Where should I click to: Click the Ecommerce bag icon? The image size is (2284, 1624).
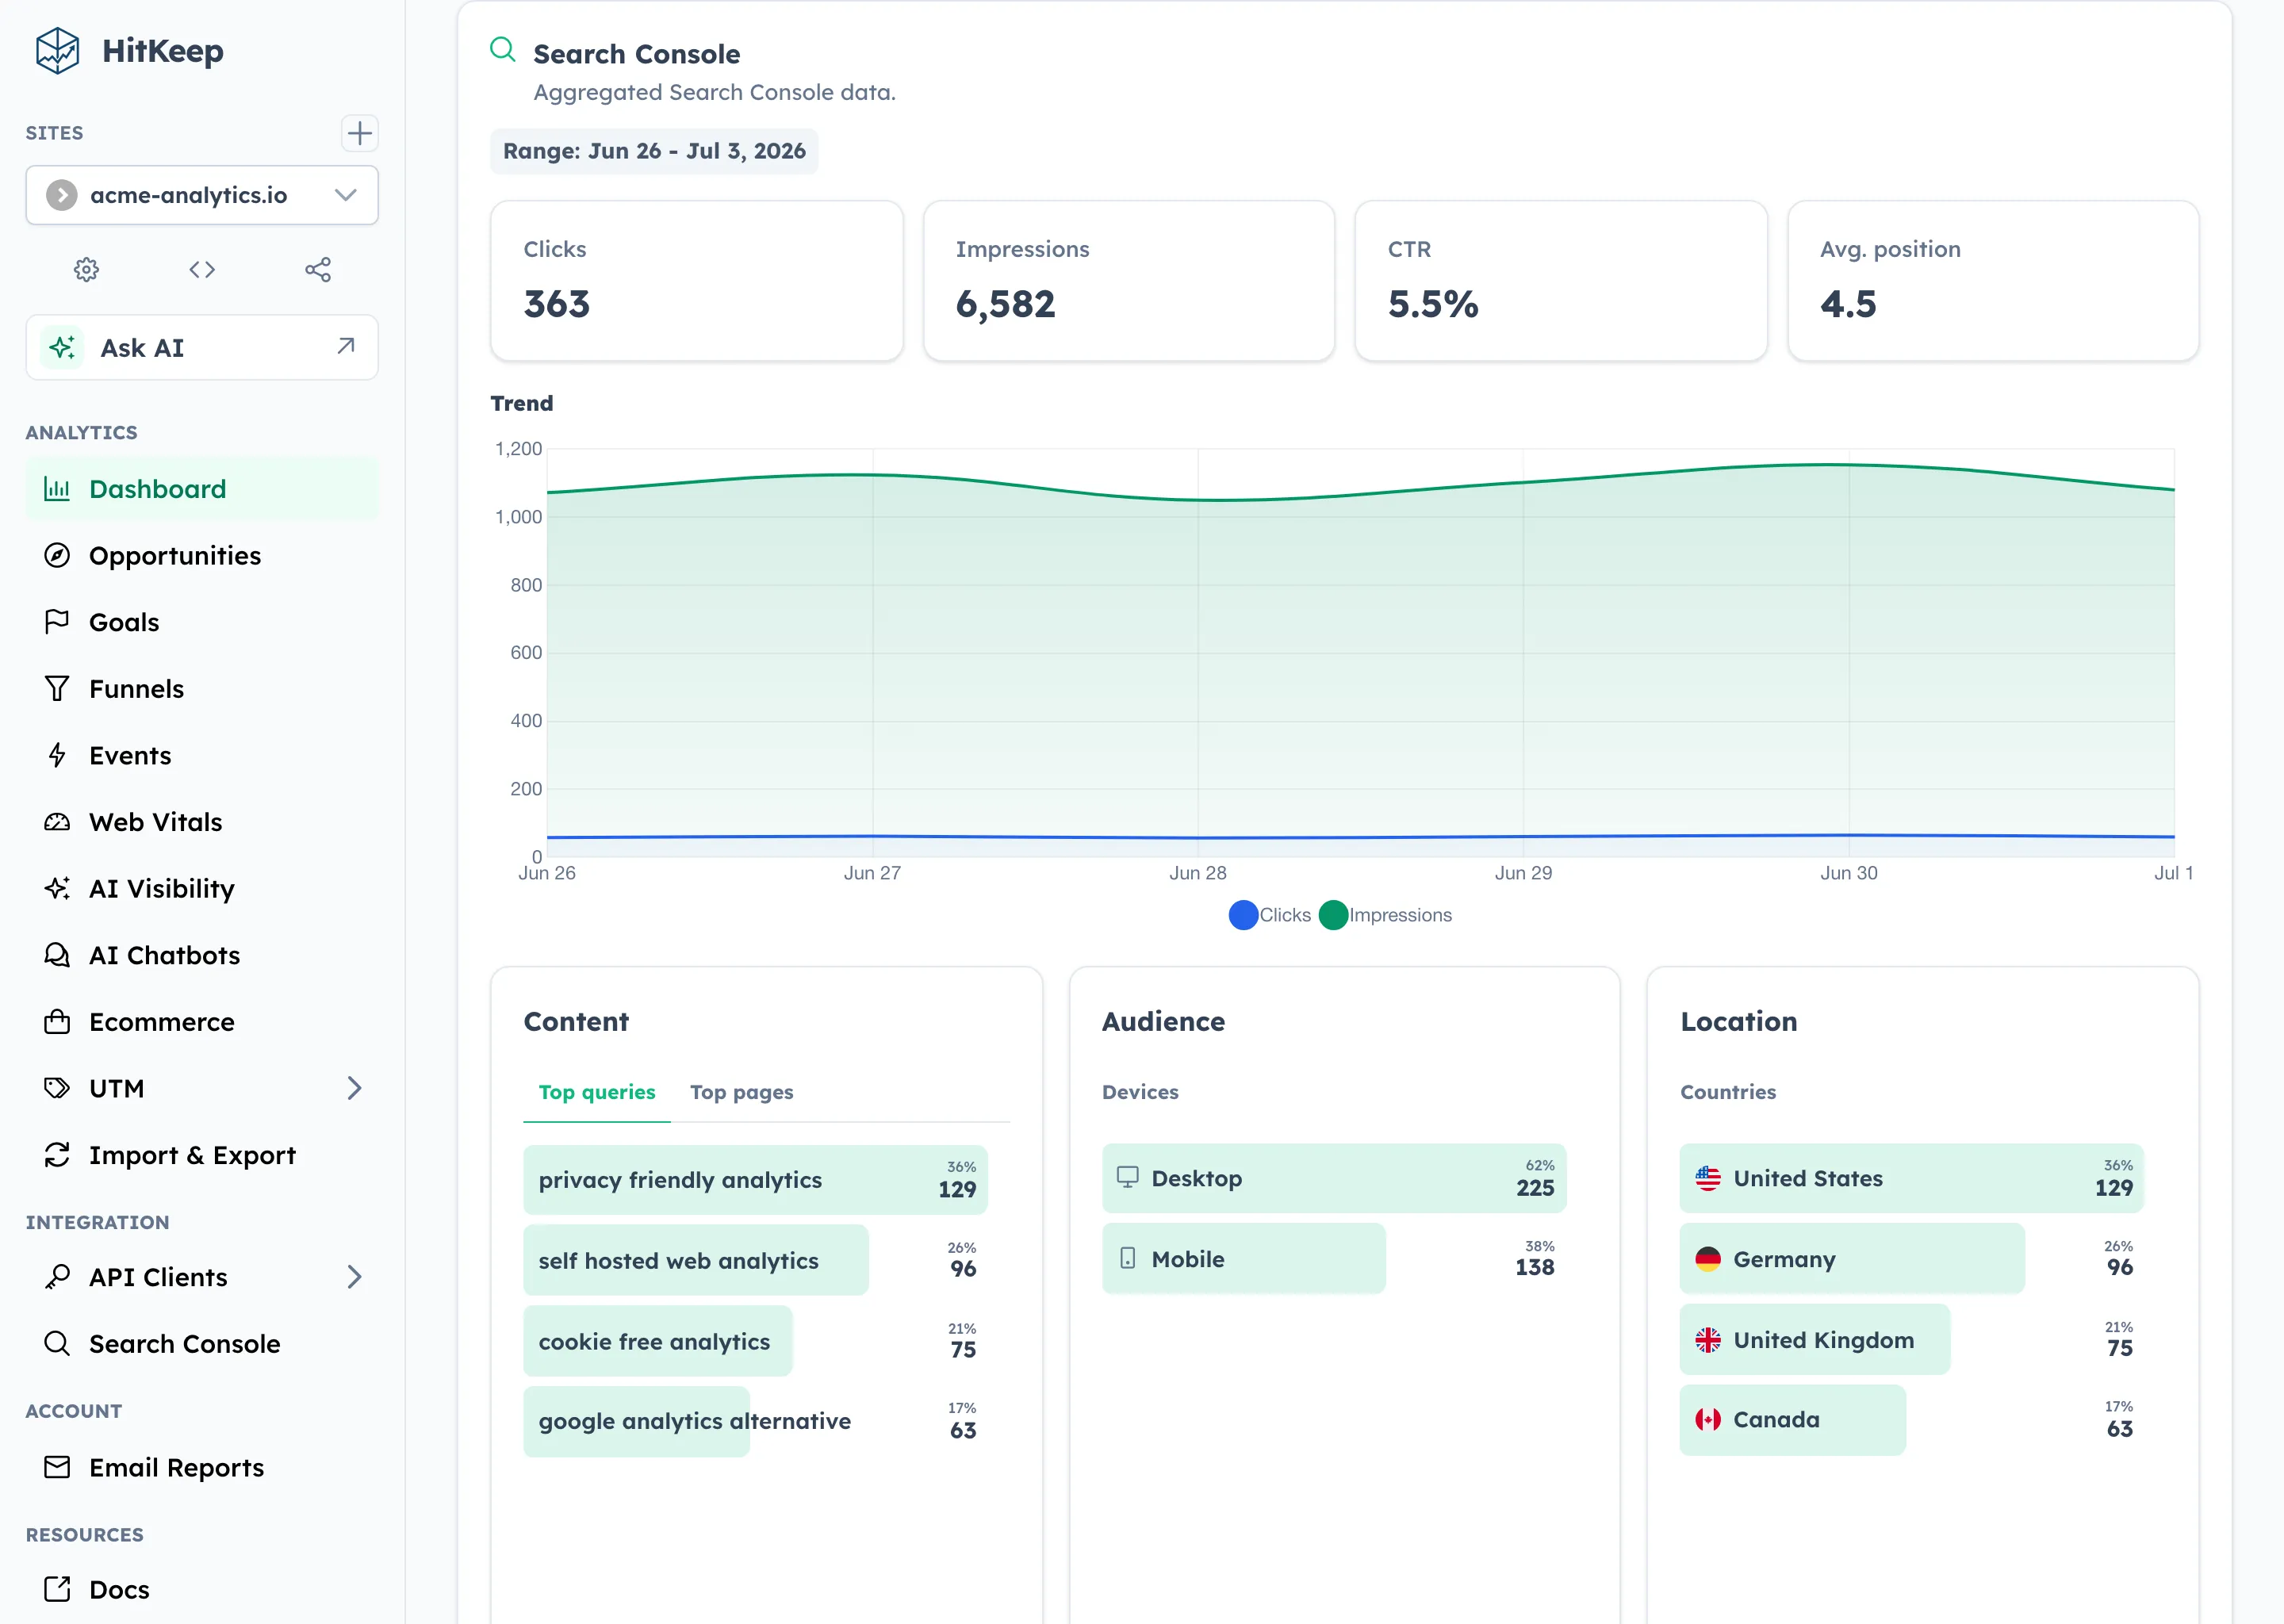[x=57, y=1022]
